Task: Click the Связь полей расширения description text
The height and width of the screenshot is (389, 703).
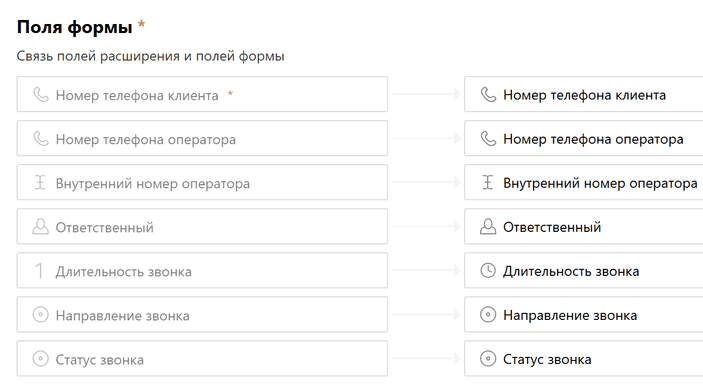Action: coord(151,56)
